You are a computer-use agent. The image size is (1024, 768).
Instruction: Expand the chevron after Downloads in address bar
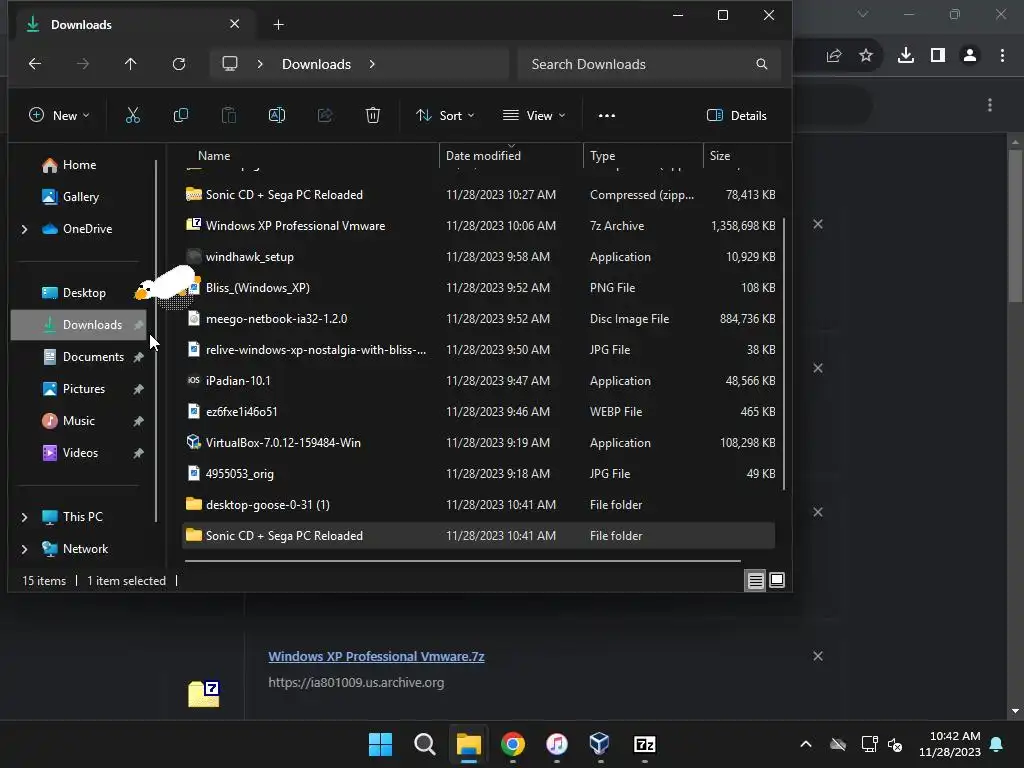[372, 64]
